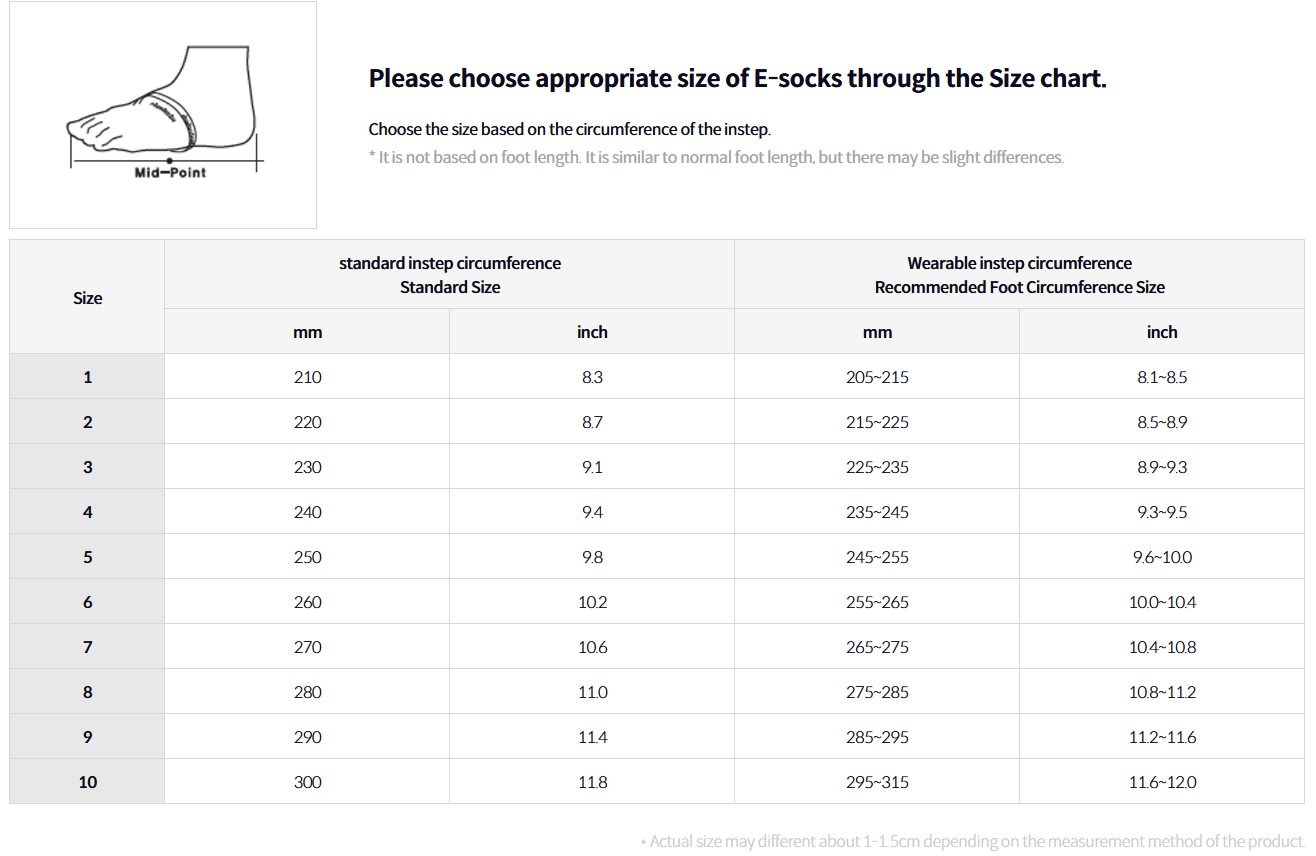Select size 10 row label

pos(87,782)
